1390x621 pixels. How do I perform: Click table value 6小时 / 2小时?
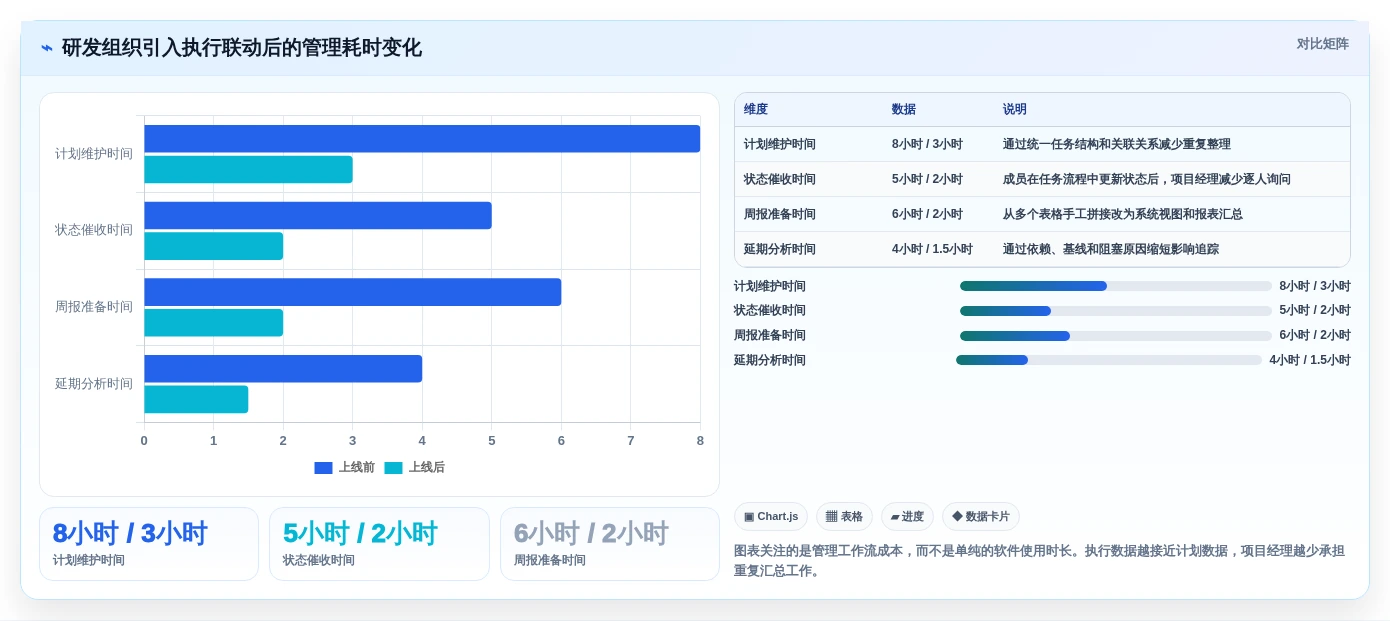[x=927, y=214]
